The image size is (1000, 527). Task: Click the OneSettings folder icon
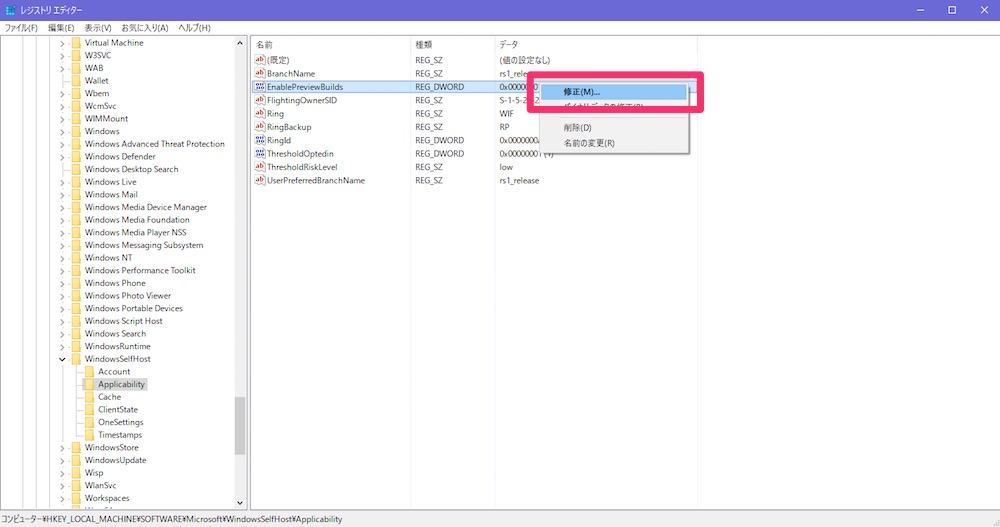[x=89, y=422]
